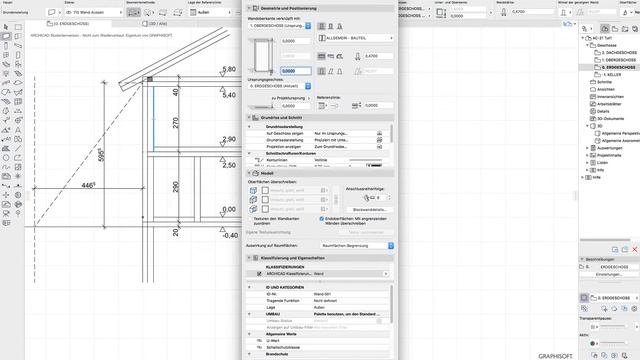
Task: Uncheck Endoberflächen mit angrenzenden Wänden überschreiben
Action: point(322,219)
